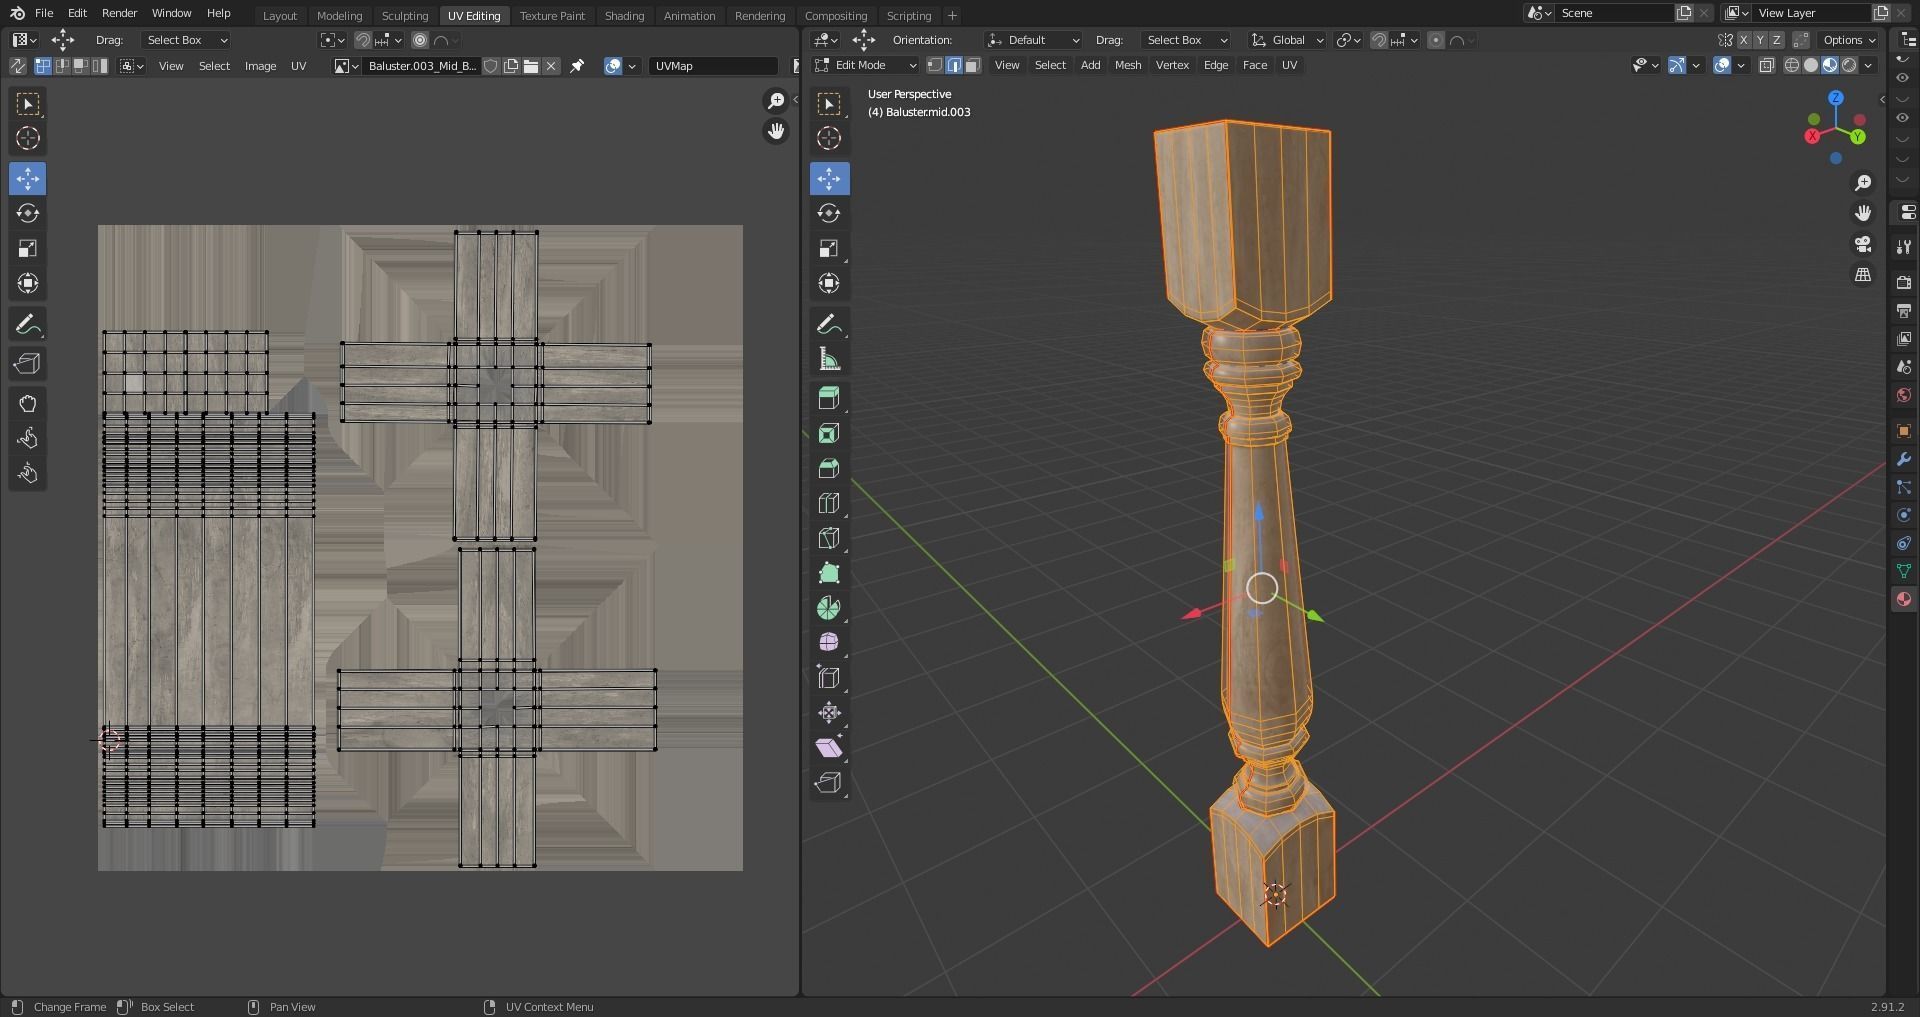Select the Rip Region tool in 3D viewport
Screen dimensions: 1920x1017
click(829, 783)
